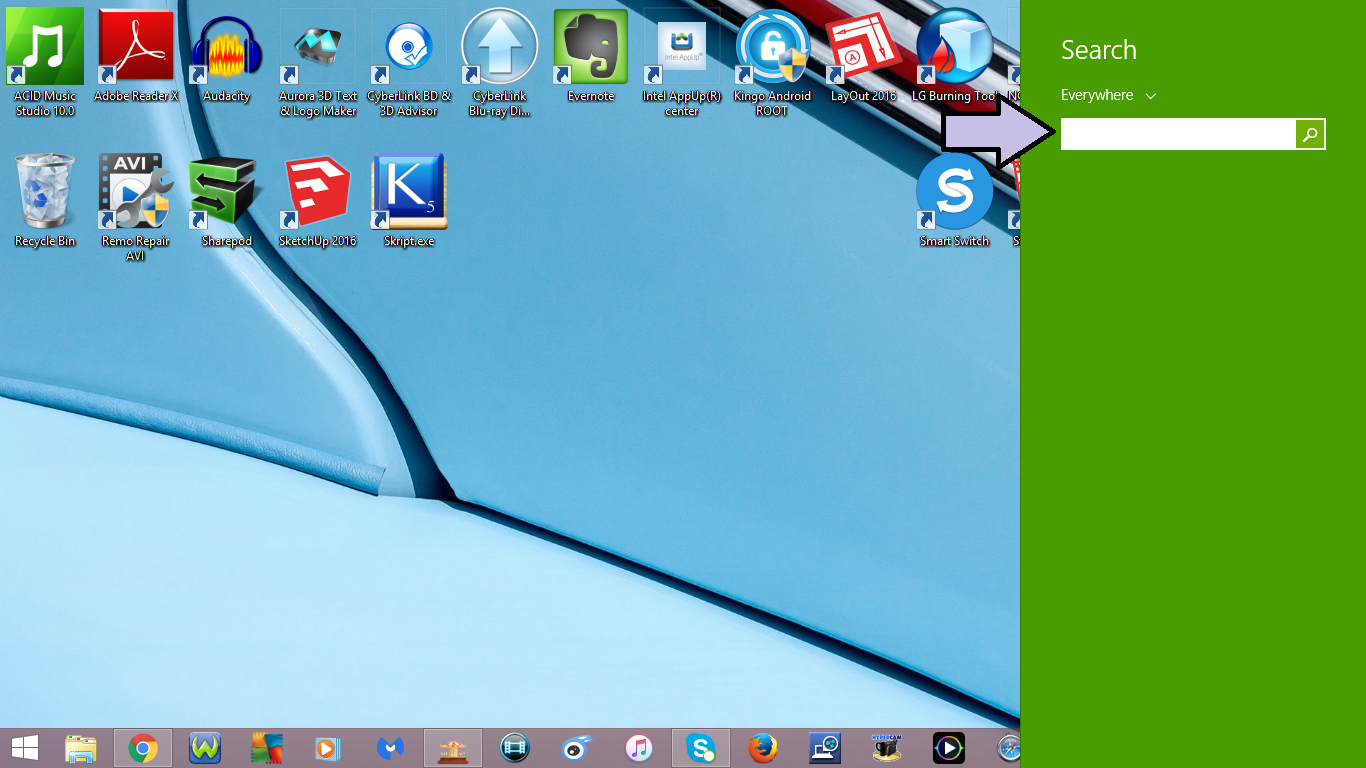Click the magnifier search button

[x=1310, y=134]
